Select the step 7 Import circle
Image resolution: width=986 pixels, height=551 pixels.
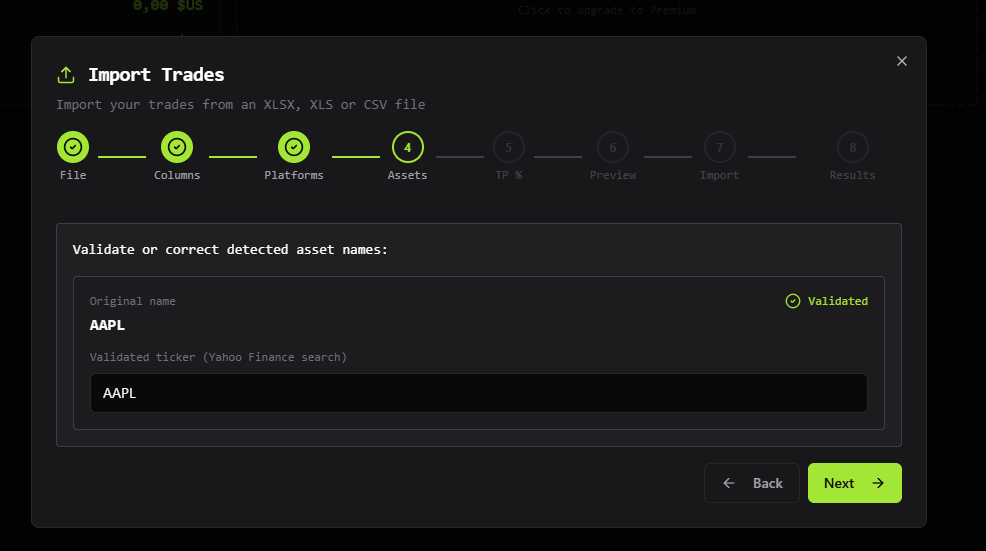click(x=719, y=148)
